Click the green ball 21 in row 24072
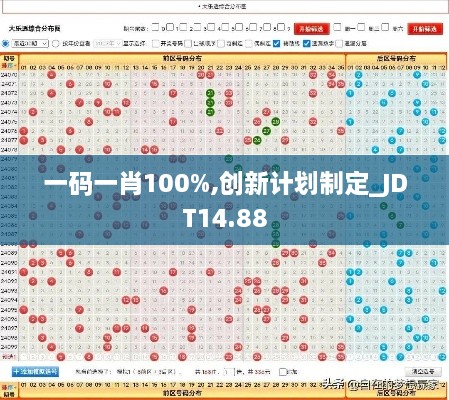The image size is (449, 400). [210, 93]
